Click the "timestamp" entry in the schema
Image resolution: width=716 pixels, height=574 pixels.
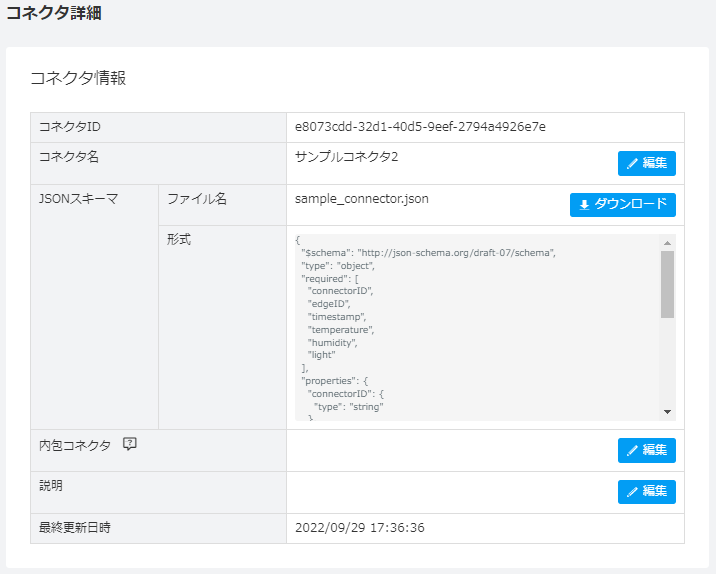337,317
